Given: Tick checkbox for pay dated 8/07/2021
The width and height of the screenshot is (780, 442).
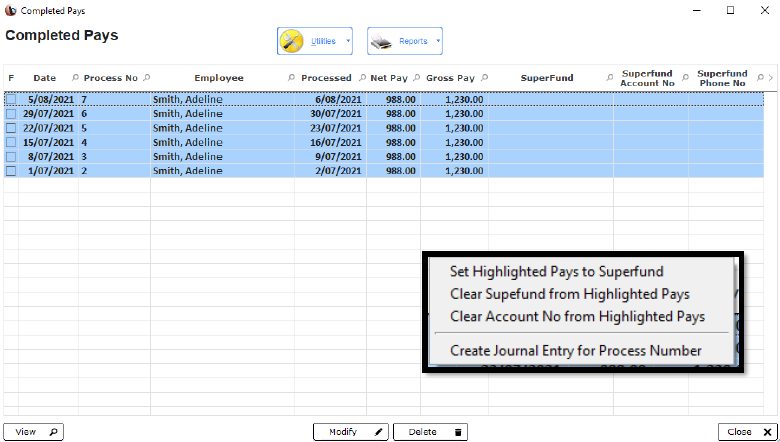Looking at the screenshot, I should [x=11, y=157].
